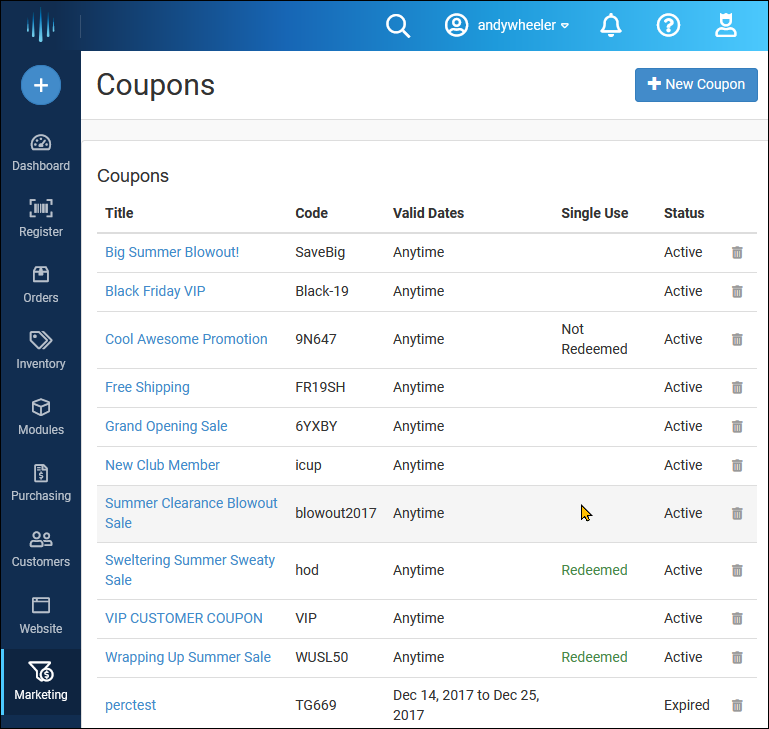
Task: Go to Dashboard in sidebar
Action: (41, 153)
